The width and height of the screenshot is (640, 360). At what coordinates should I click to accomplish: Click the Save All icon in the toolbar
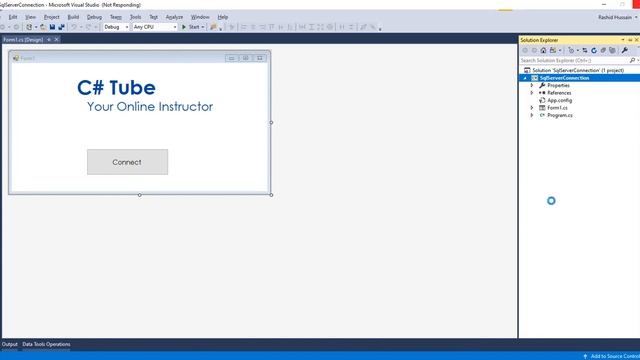(x=61, y=27)
